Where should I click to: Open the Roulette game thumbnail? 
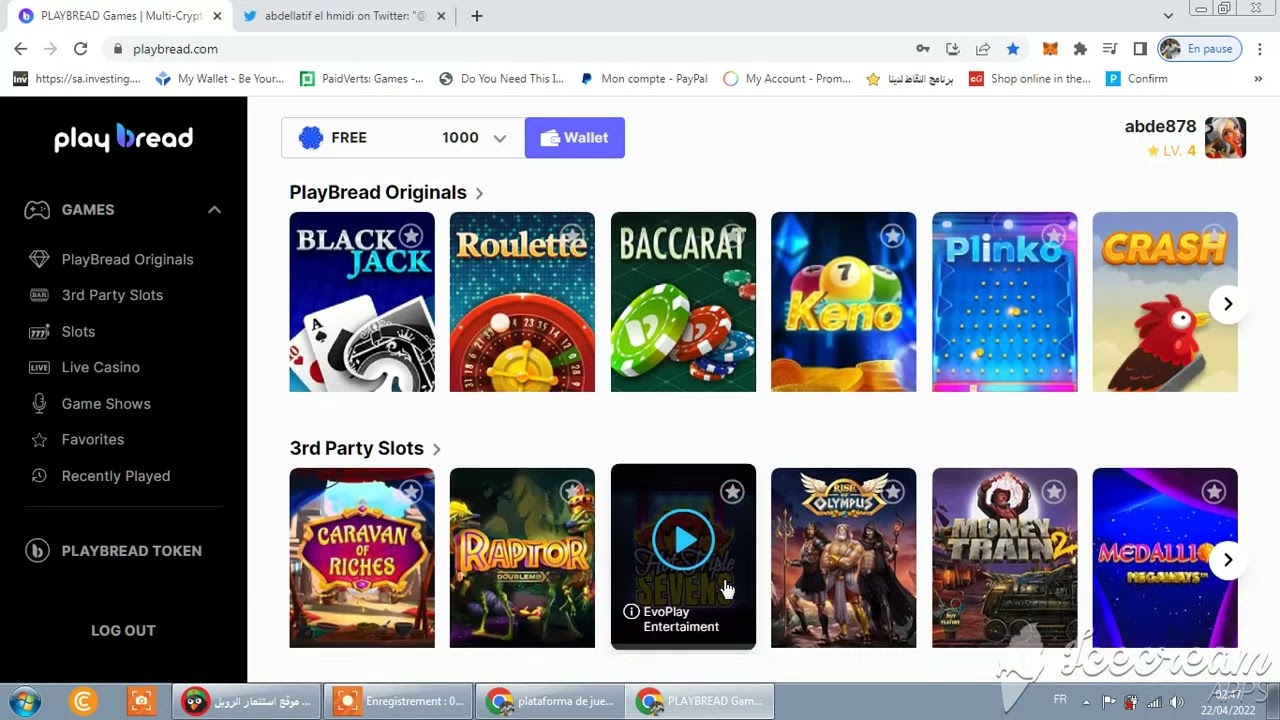click(522, 302)
